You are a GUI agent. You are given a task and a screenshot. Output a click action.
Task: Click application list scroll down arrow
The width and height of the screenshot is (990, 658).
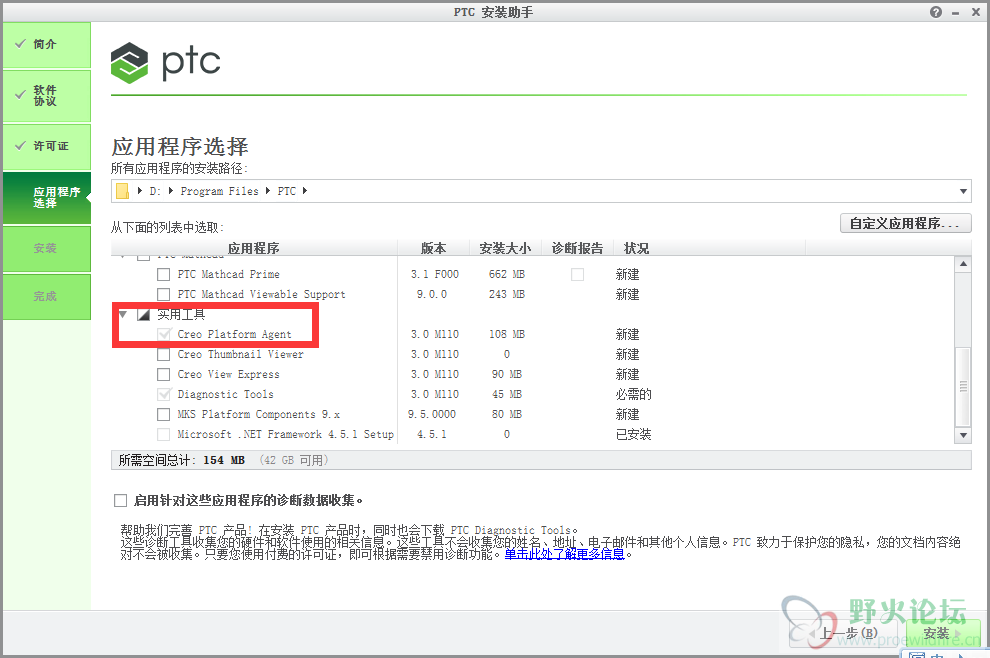tap(963, 435)
